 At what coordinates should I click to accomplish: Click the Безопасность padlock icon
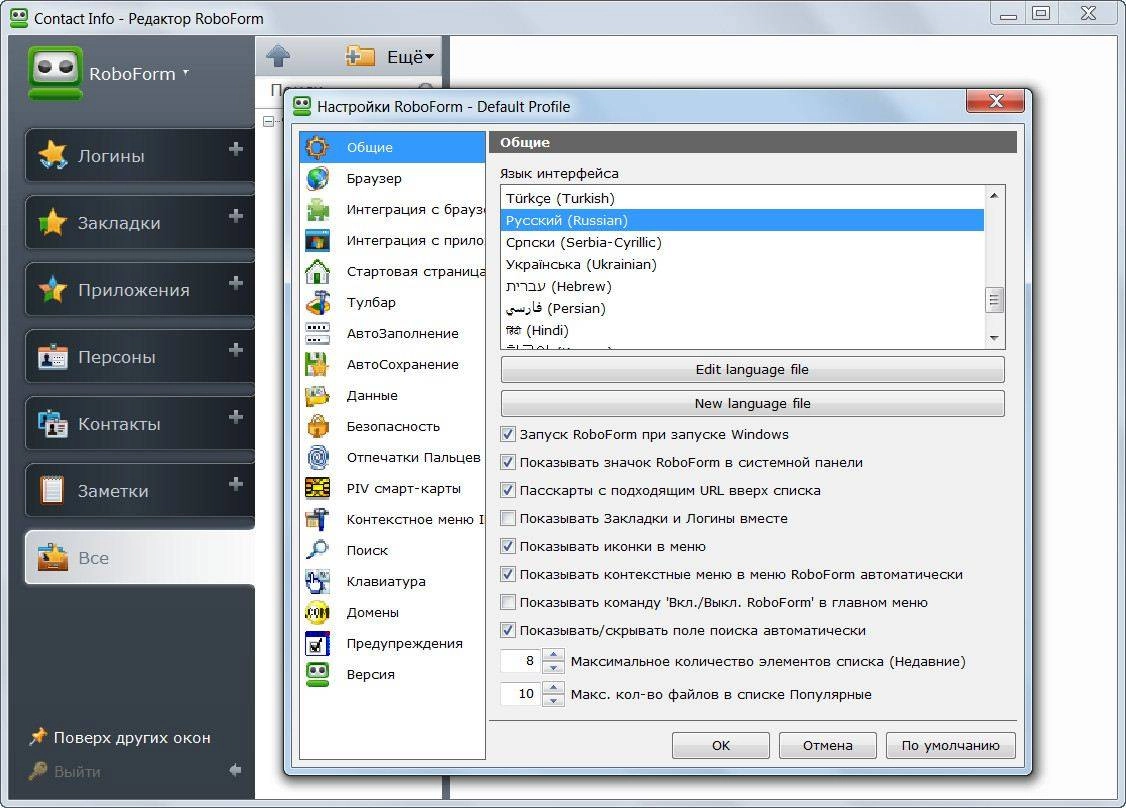tap(317, 426)
